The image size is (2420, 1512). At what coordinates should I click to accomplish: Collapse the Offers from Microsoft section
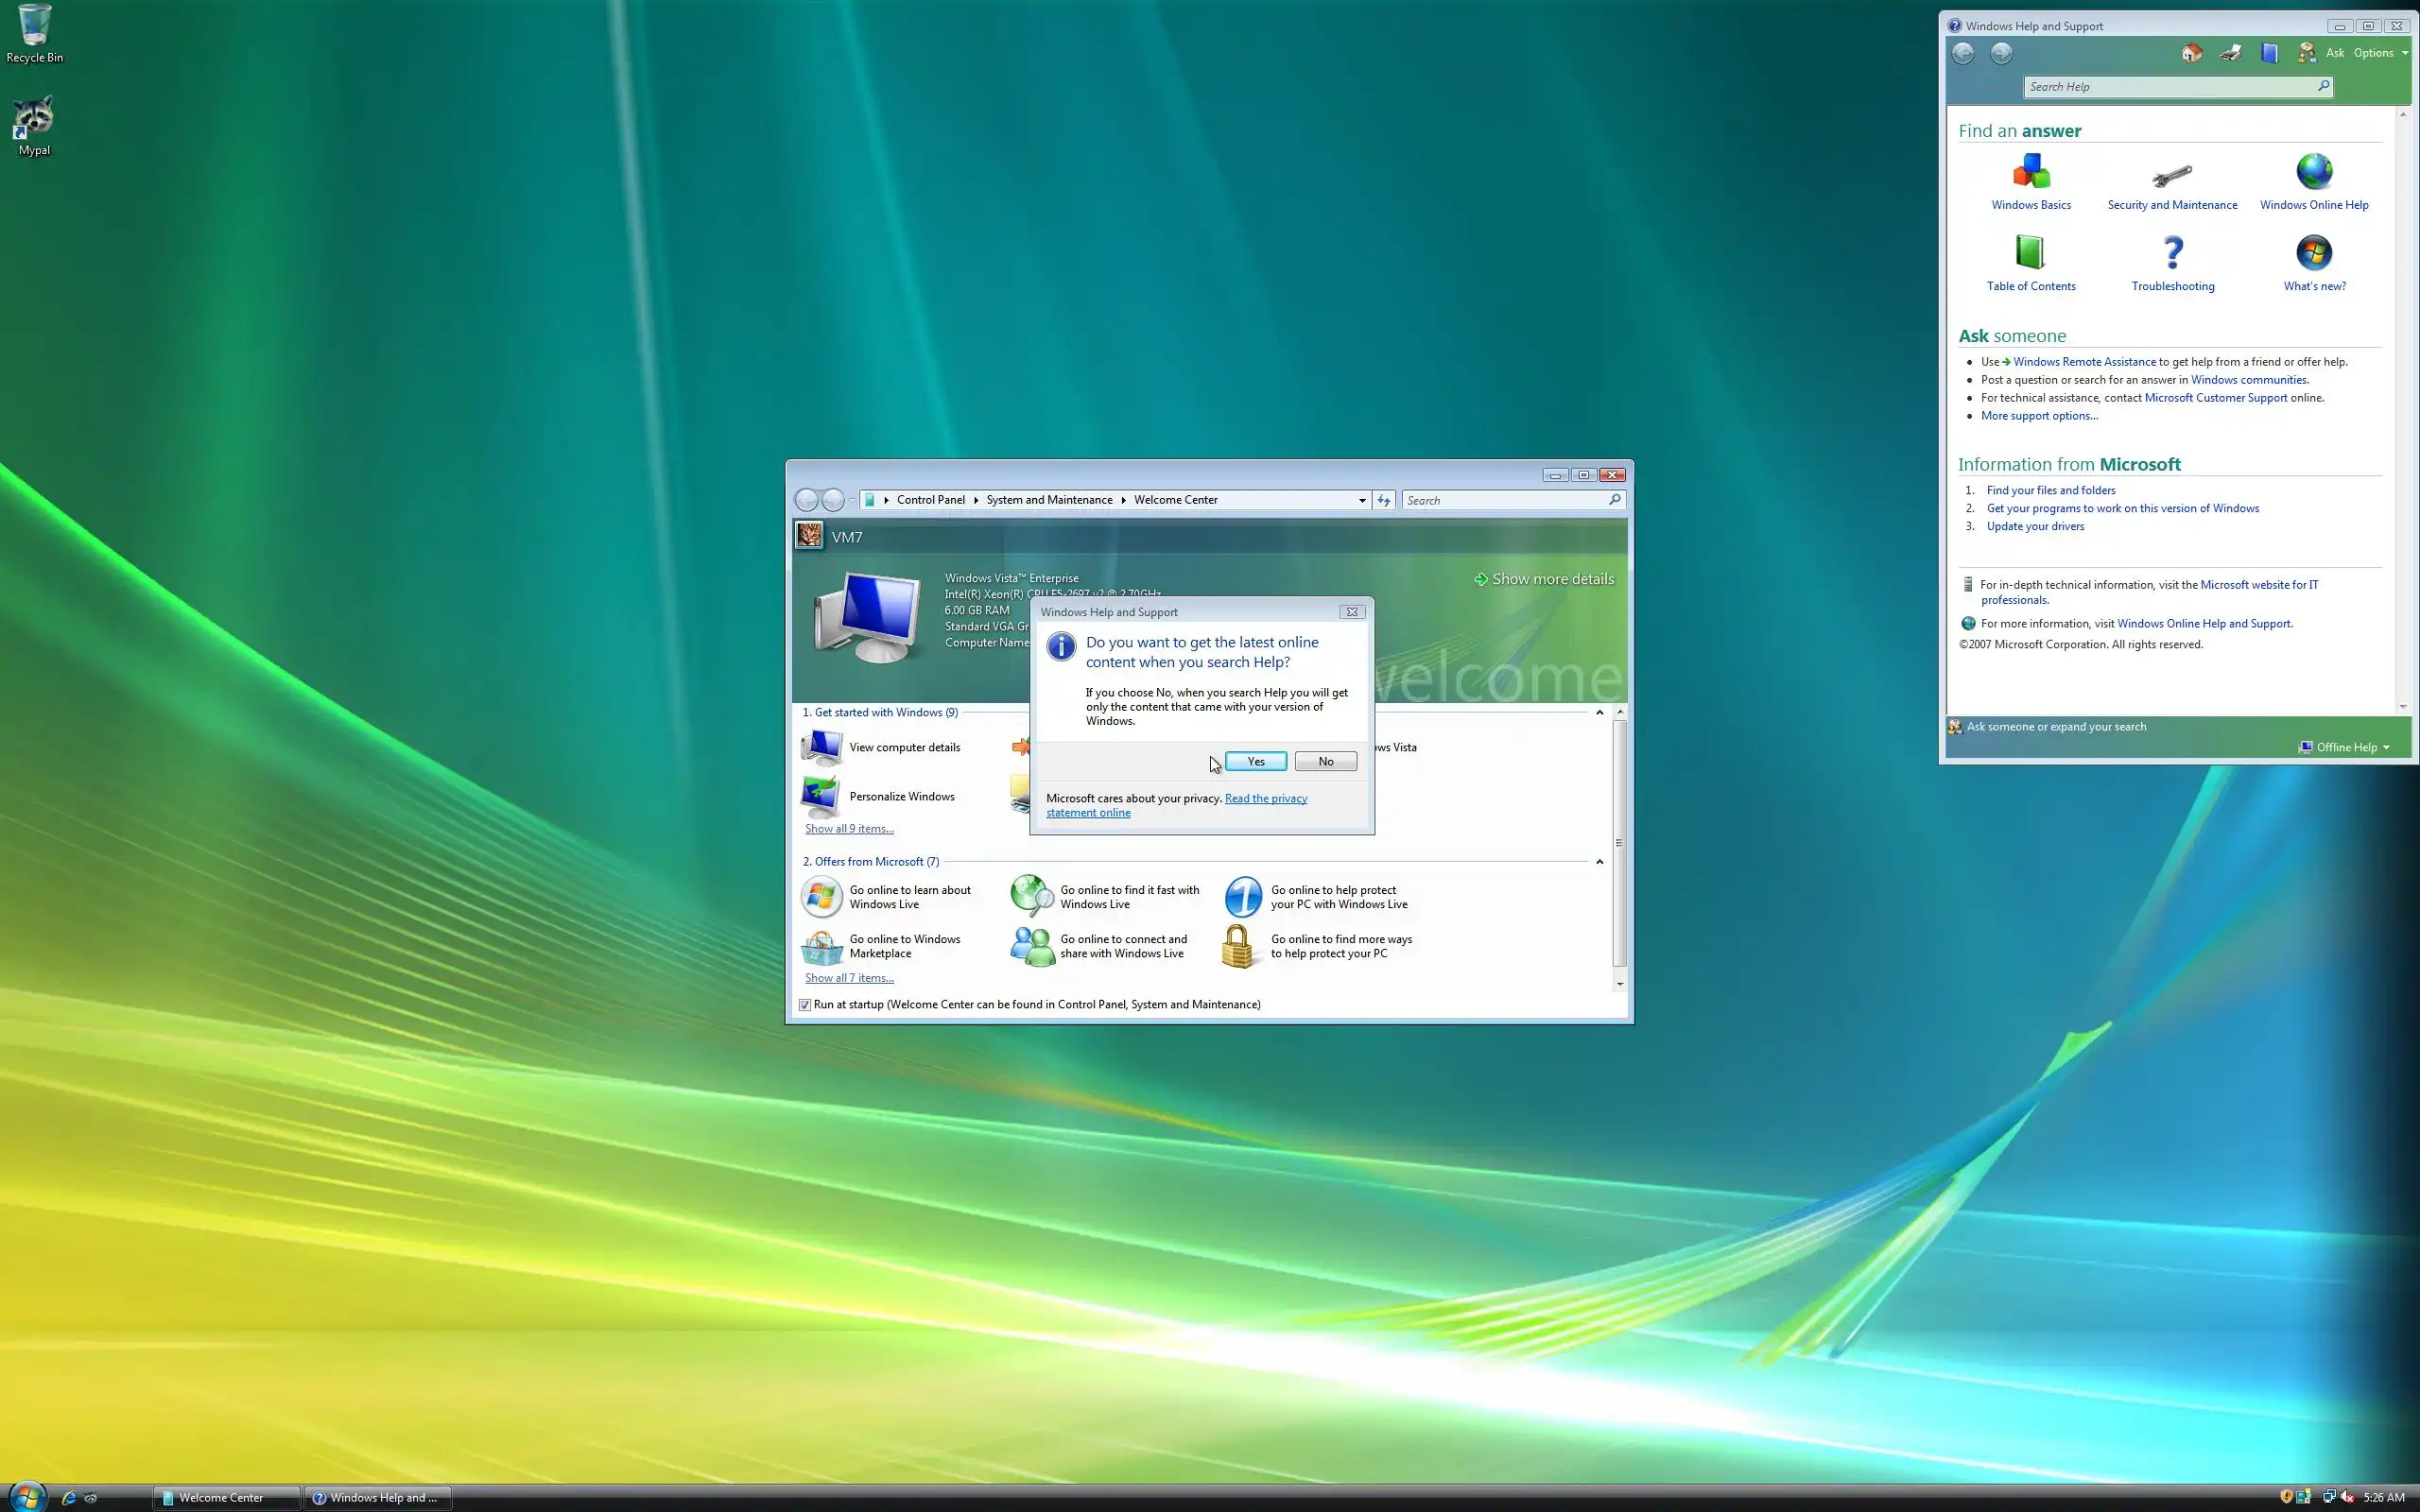click(x=1599, y=861)
